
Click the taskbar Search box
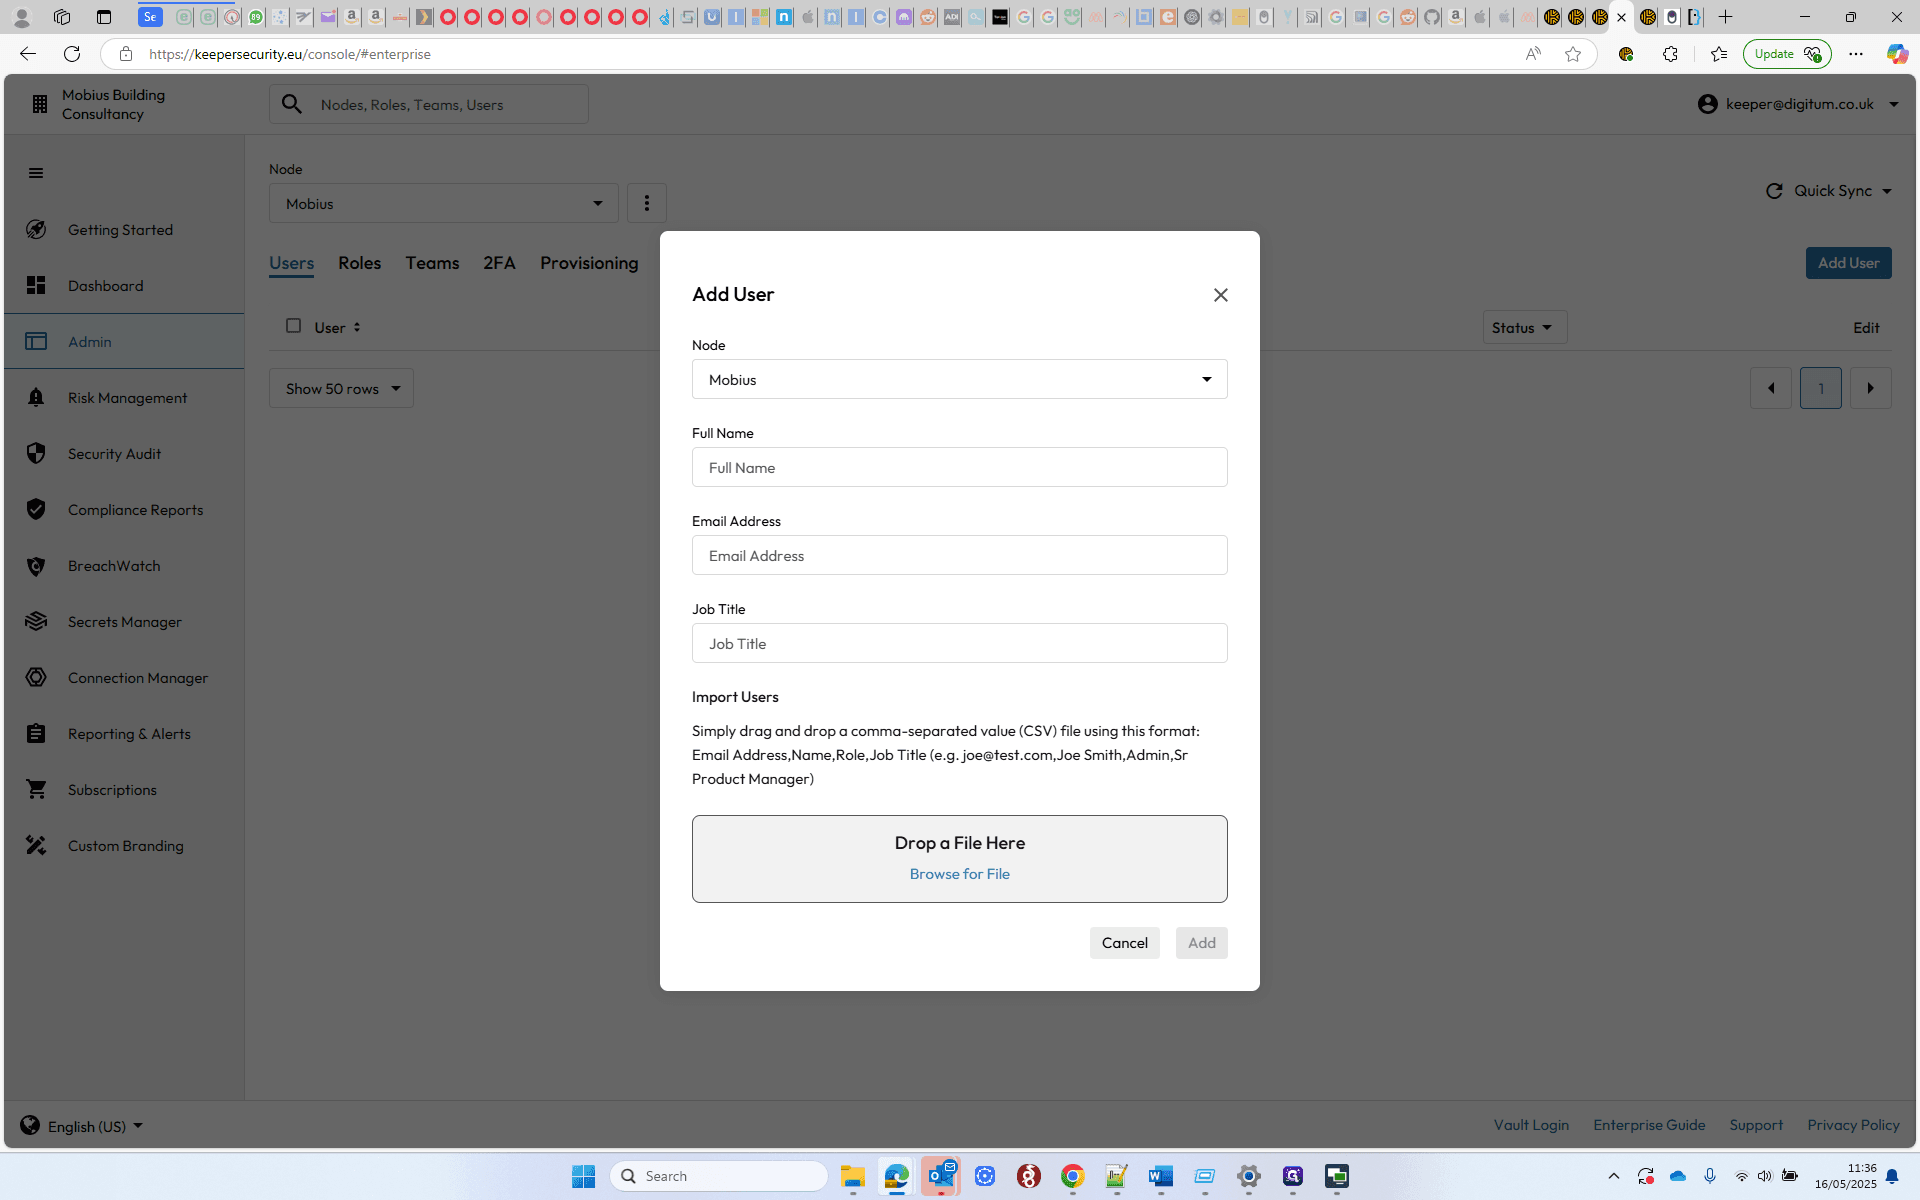tap(719, 1176)
